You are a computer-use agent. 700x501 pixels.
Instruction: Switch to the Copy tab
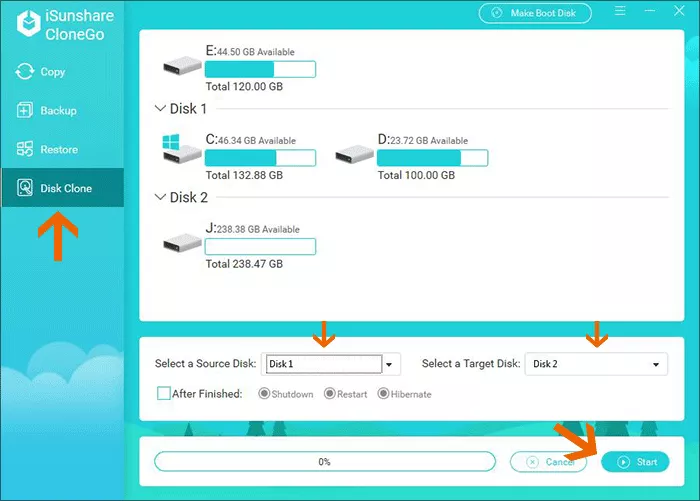[x=62, y=71]
